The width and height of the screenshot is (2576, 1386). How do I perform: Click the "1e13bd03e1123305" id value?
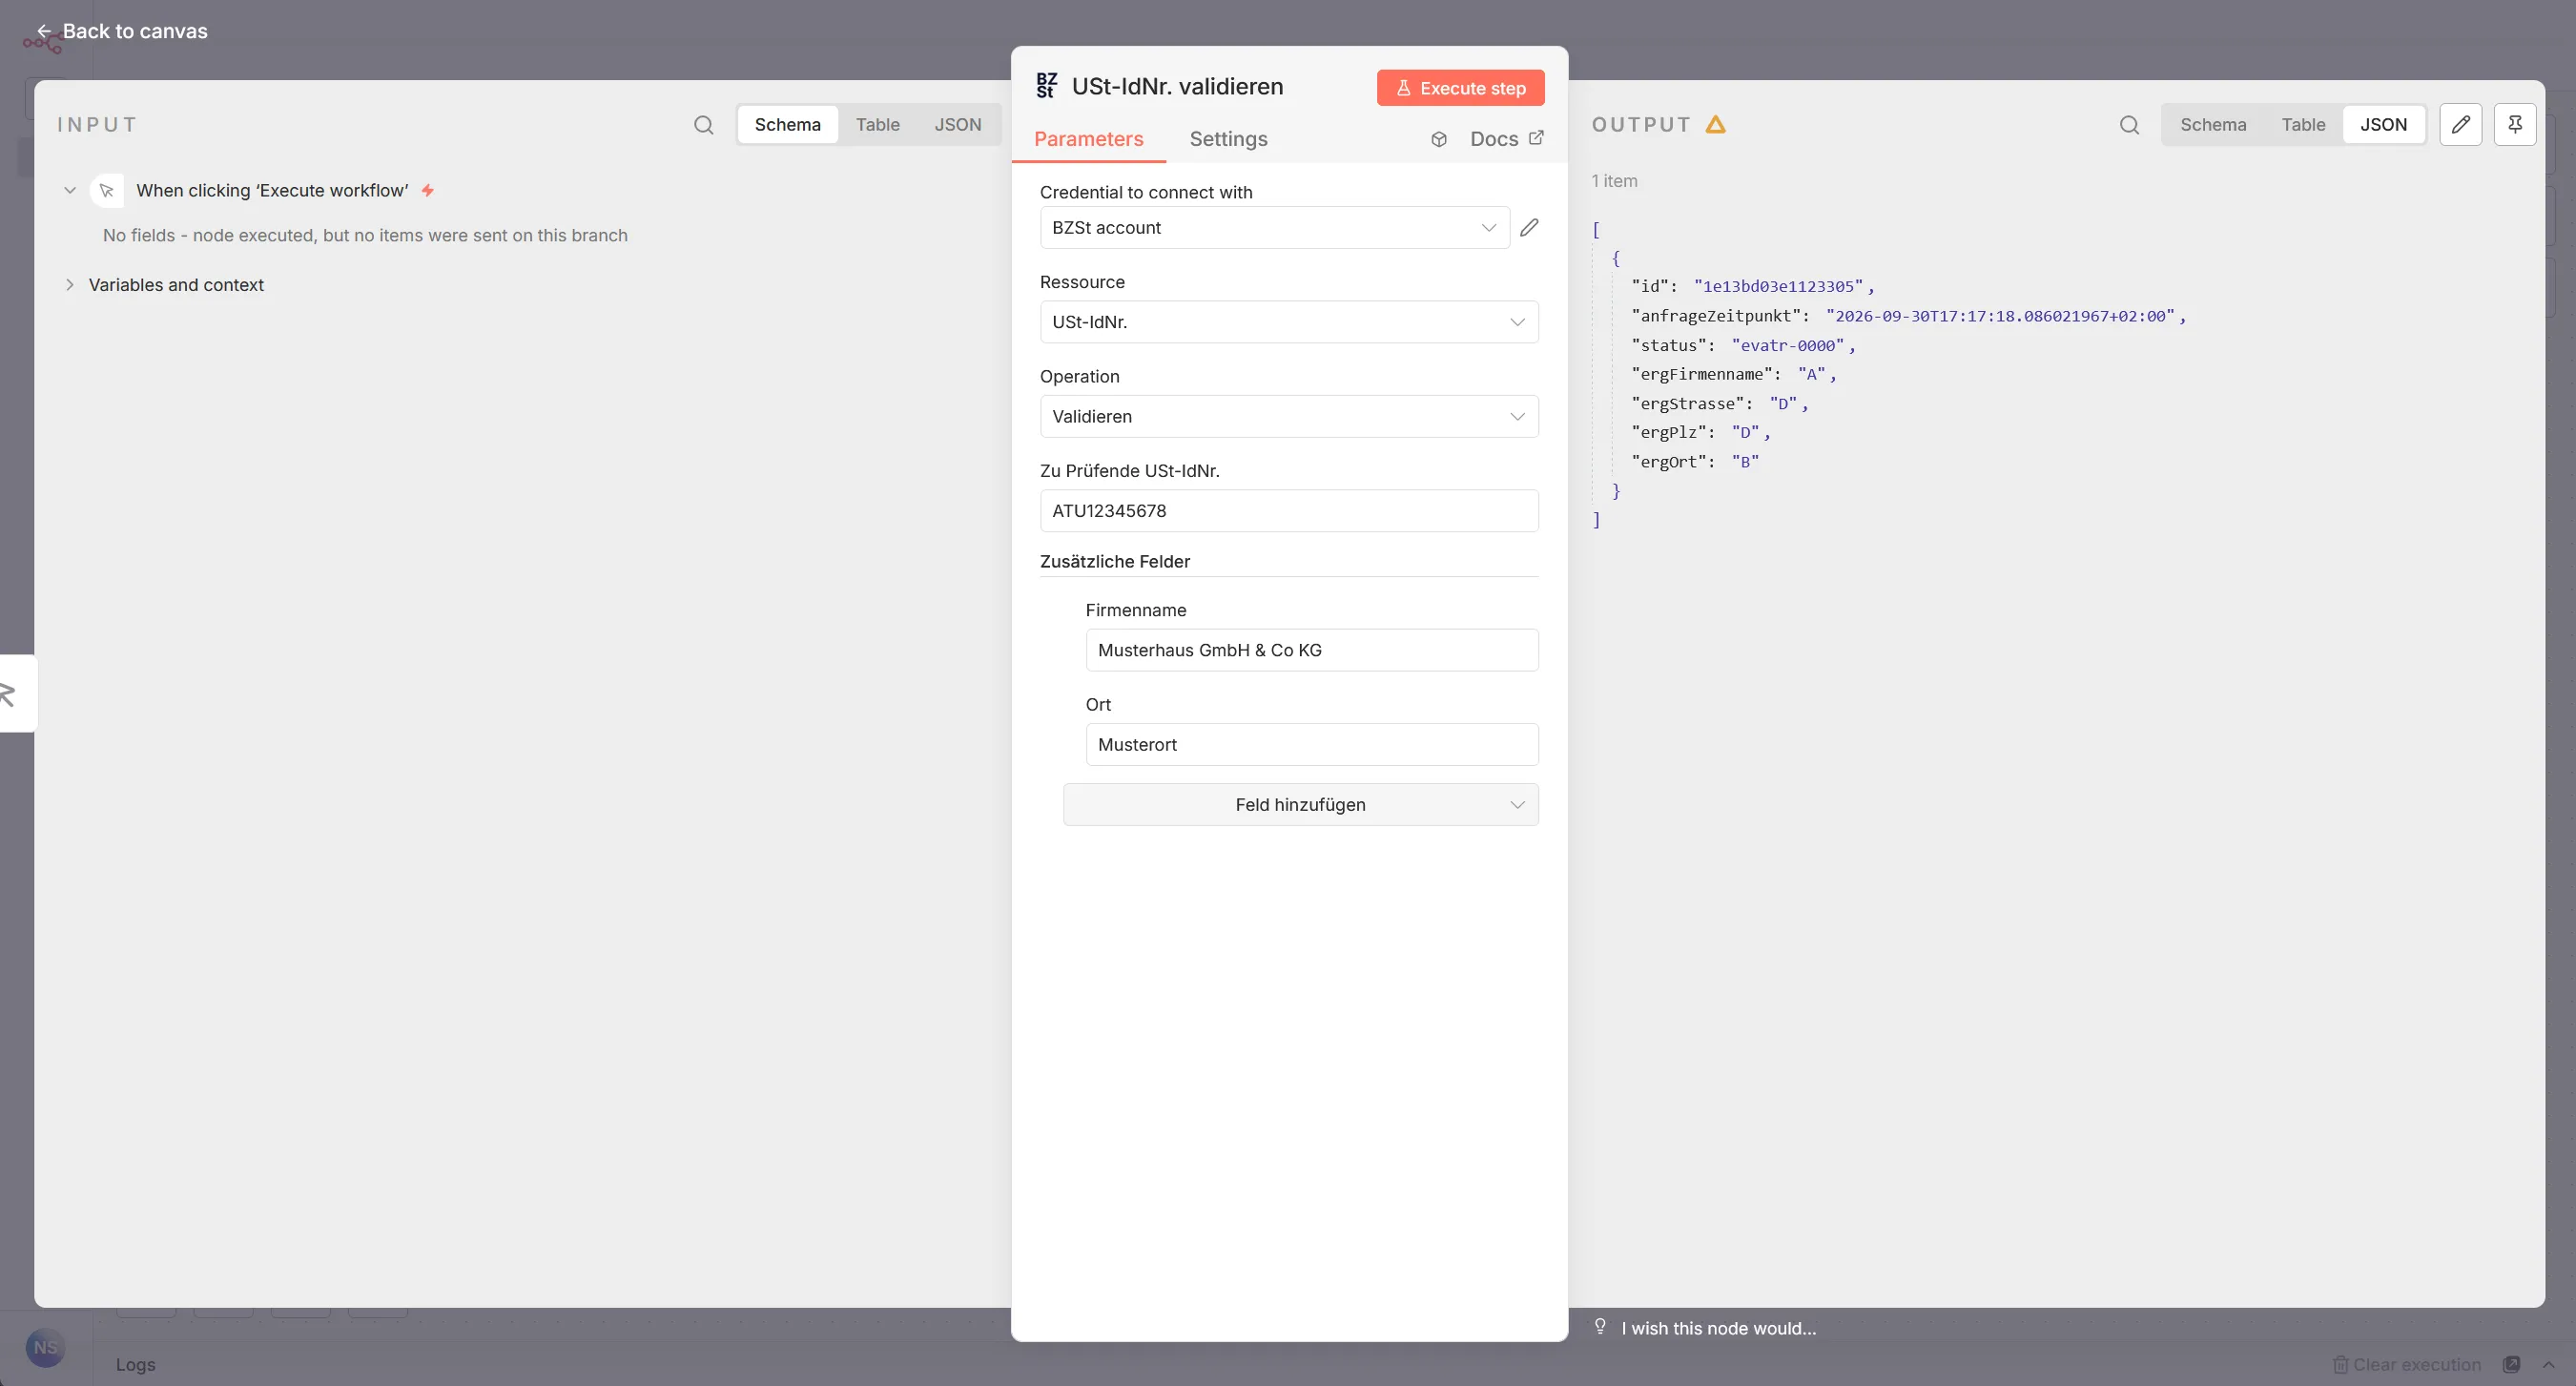tap(1778, 286)
